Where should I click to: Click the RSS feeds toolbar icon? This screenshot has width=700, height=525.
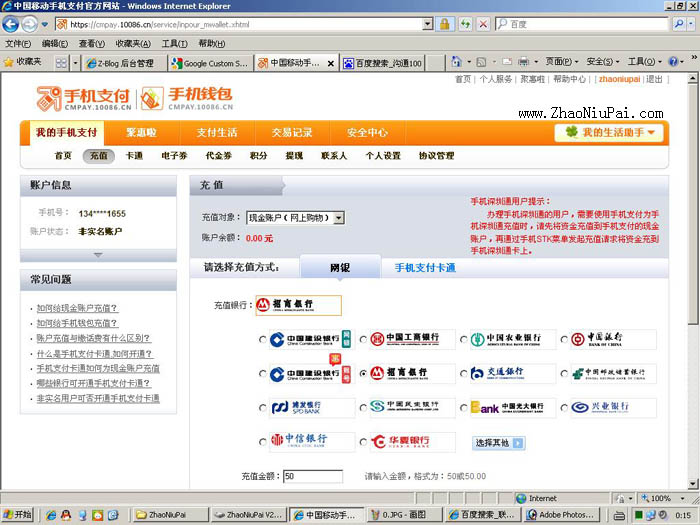[x=481, y=62]
